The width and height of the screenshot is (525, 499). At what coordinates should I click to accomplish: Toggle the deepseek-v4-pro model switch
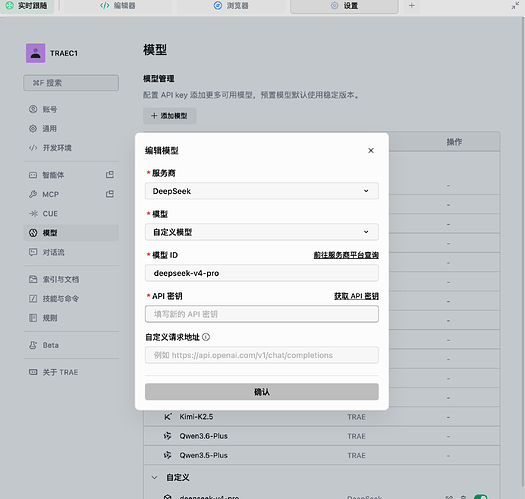(480, 497)
